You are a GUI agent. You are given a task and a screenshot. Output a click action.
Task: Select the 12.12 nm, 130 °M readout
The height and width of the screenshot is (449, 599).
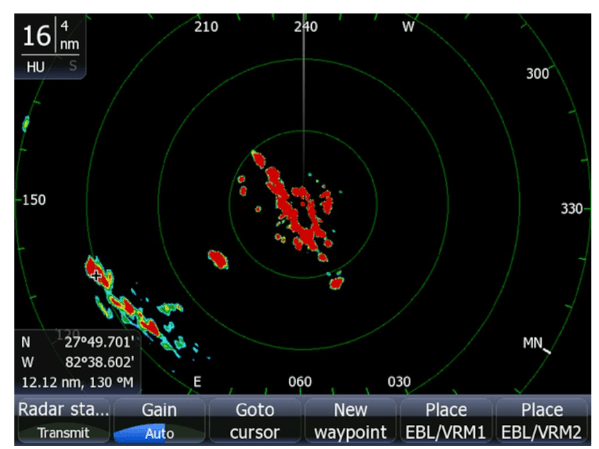coord(78,382)
